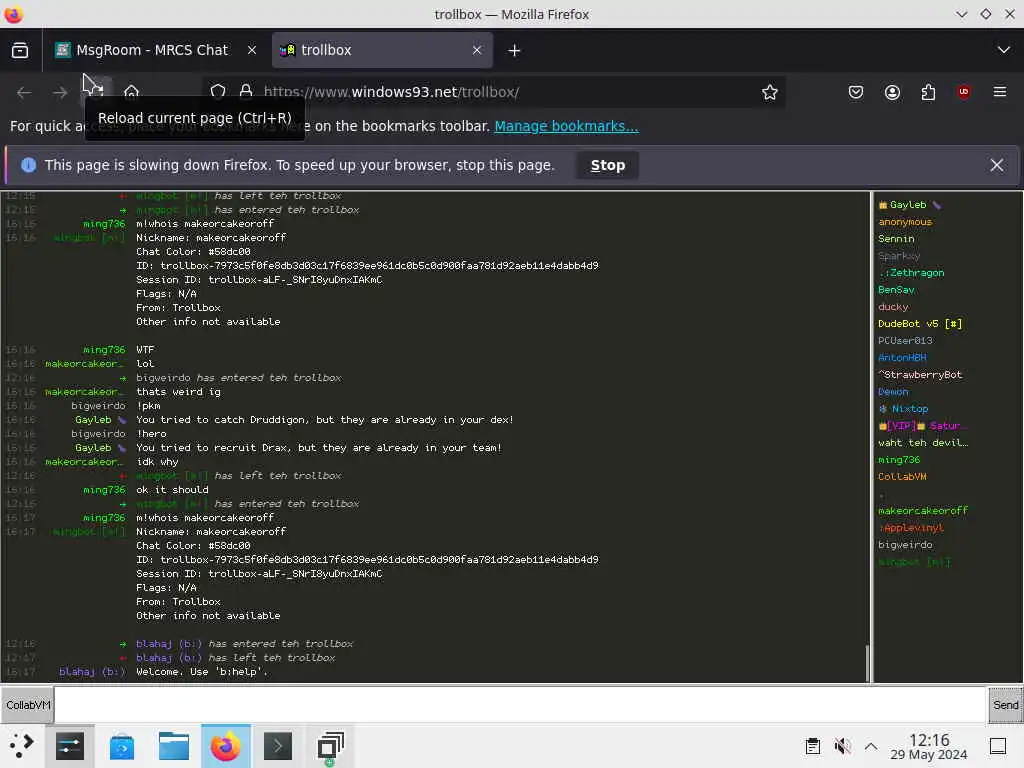
Task: Click the chat message input field
Action: [520, 705]
